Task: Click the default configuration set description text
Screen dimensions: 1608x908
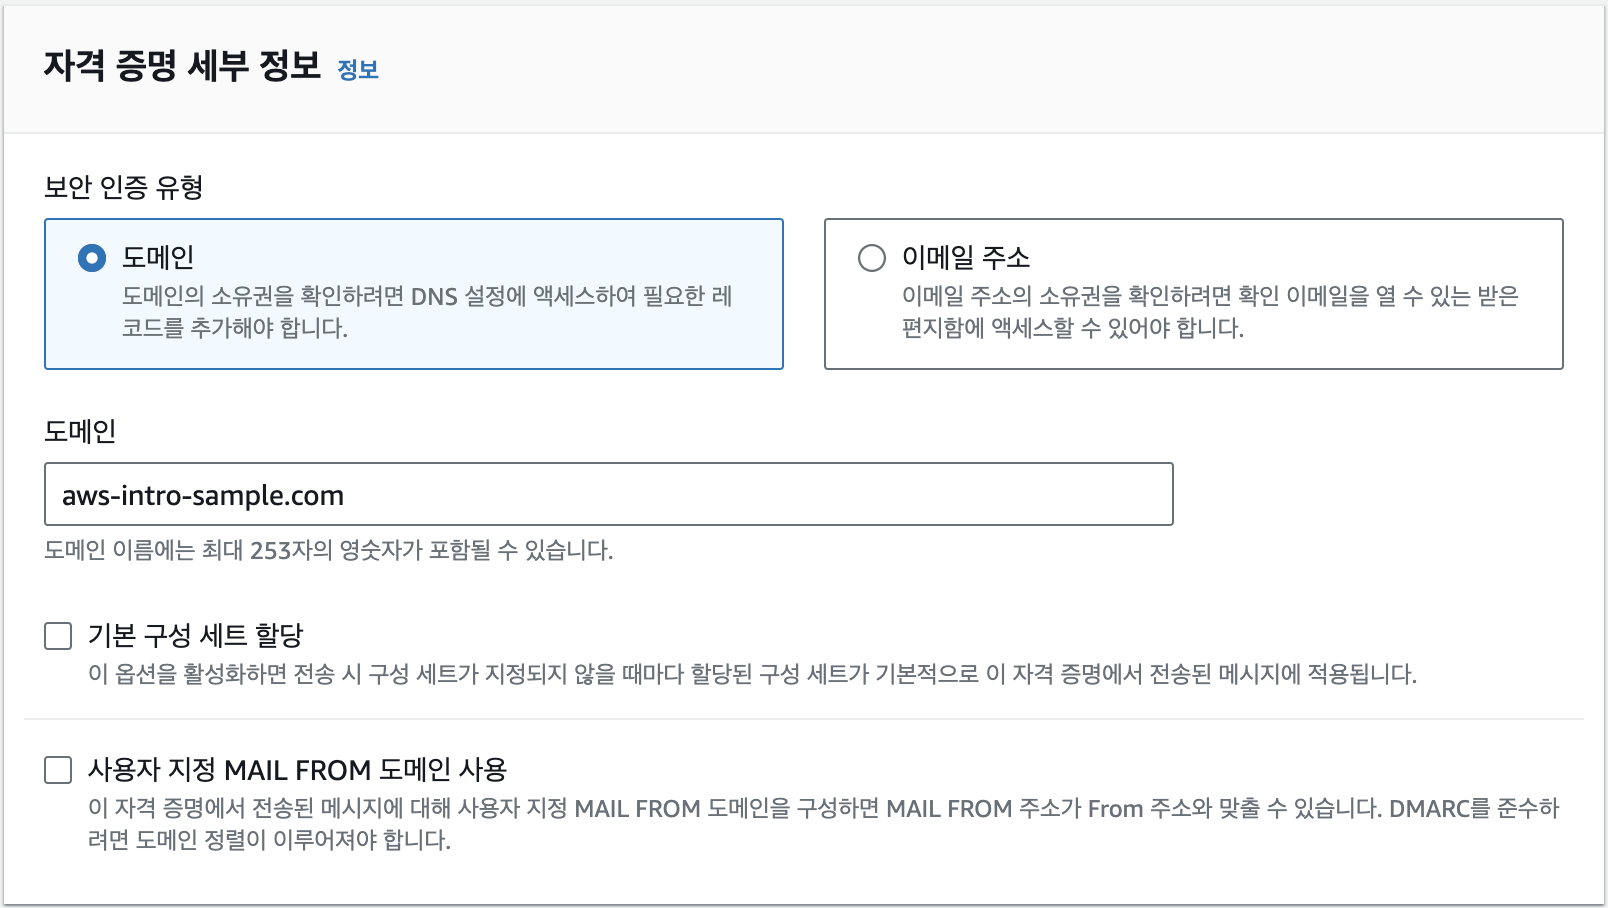Action: click(752, 674)
